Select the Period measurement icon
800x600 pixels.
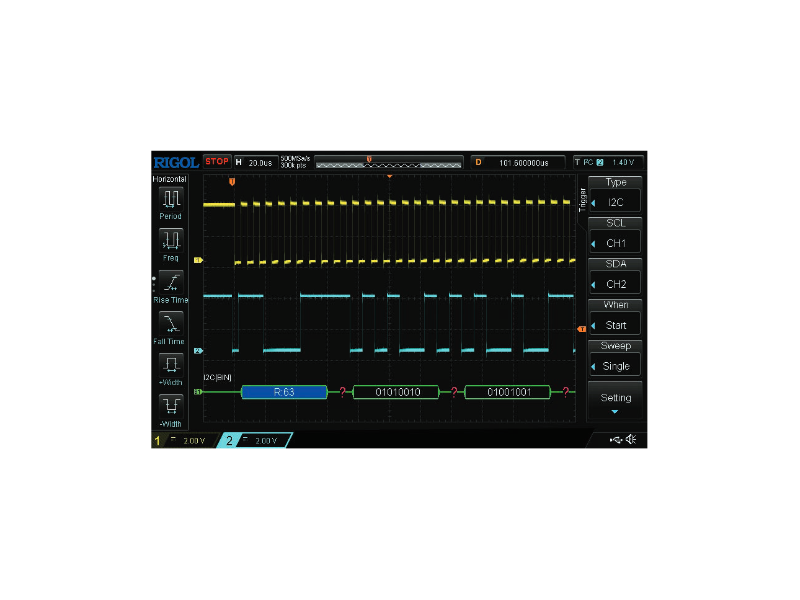click(x=171, y=201)
